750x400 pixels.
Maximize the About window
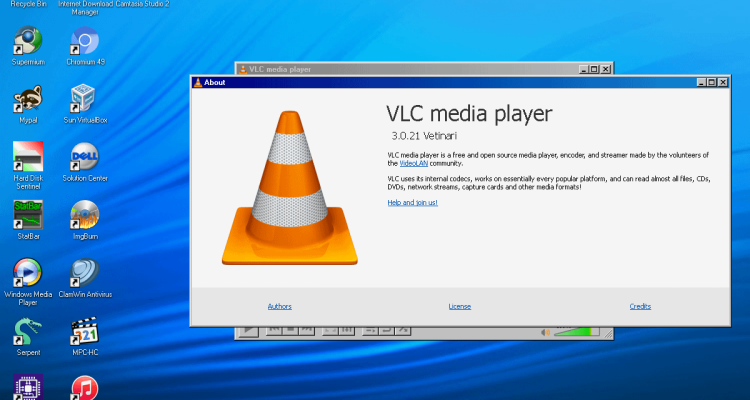(712, 82)
